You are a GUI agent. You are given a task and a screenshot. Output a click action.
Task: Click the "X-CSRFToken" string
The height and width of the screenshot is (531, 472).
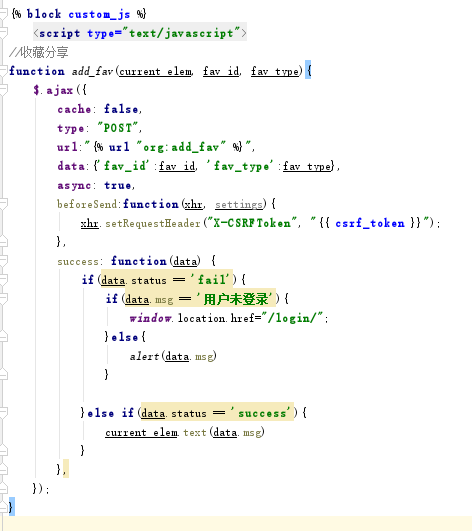252,223
